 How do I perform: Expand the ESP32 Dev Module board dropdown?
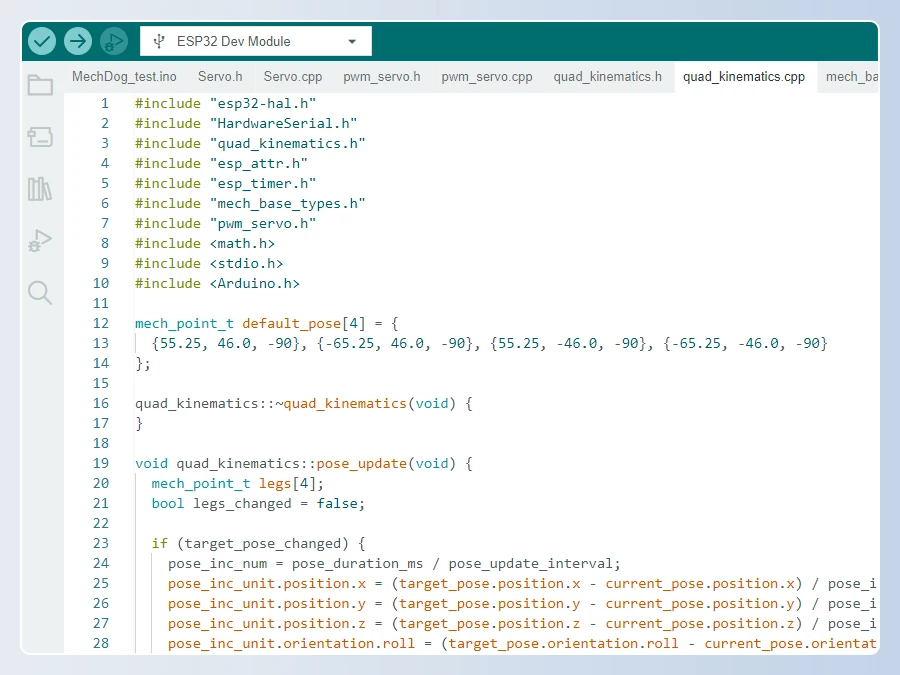pos(255,41)
